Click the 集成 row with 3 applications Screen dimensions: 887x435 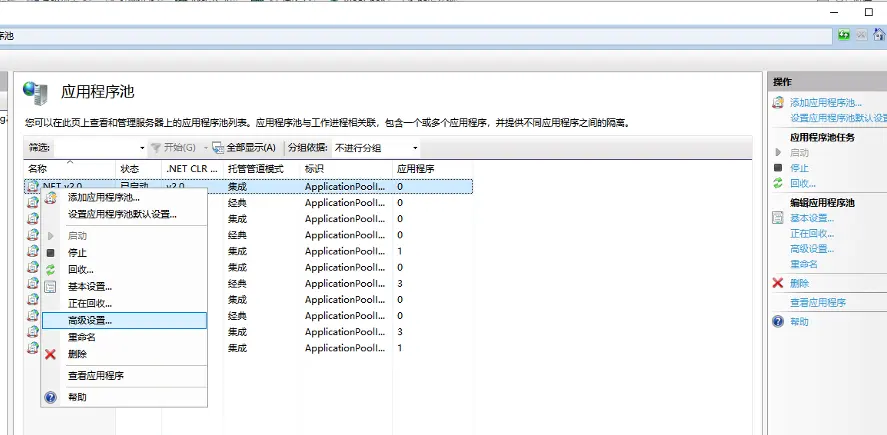coord(248,331)
